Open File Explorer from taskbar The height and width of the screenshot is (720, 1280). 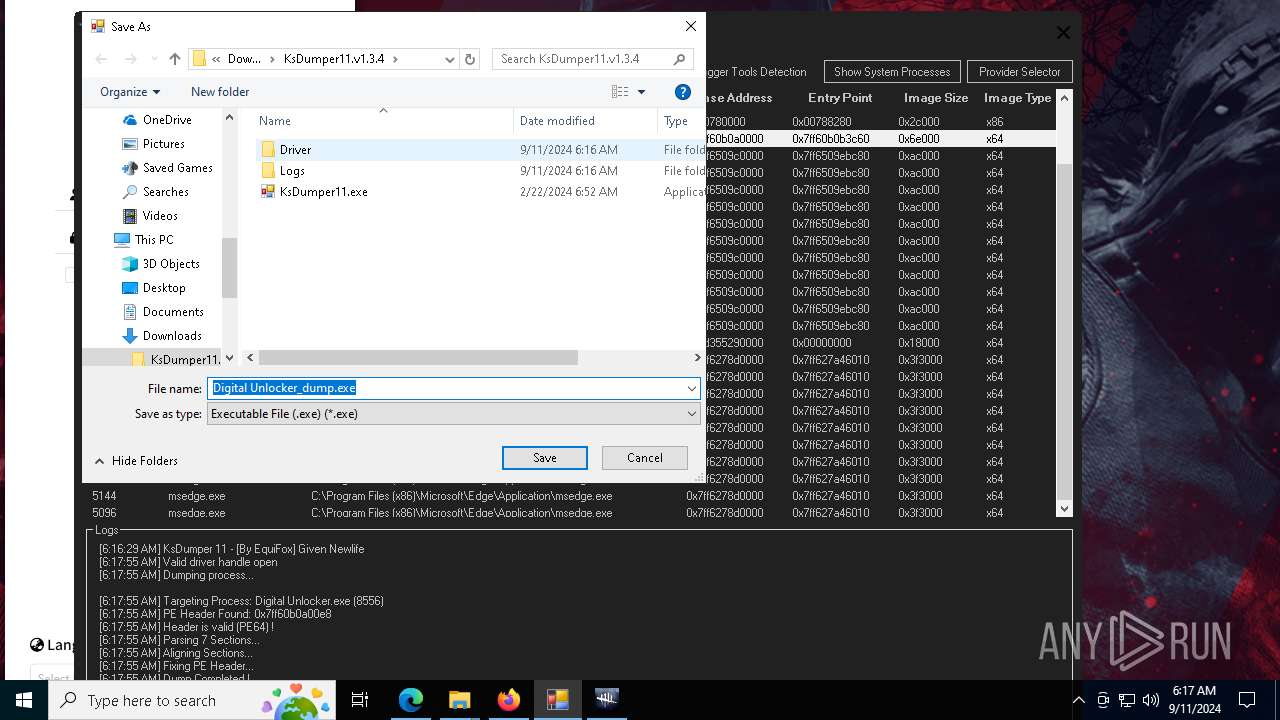(x=459, y=700)
